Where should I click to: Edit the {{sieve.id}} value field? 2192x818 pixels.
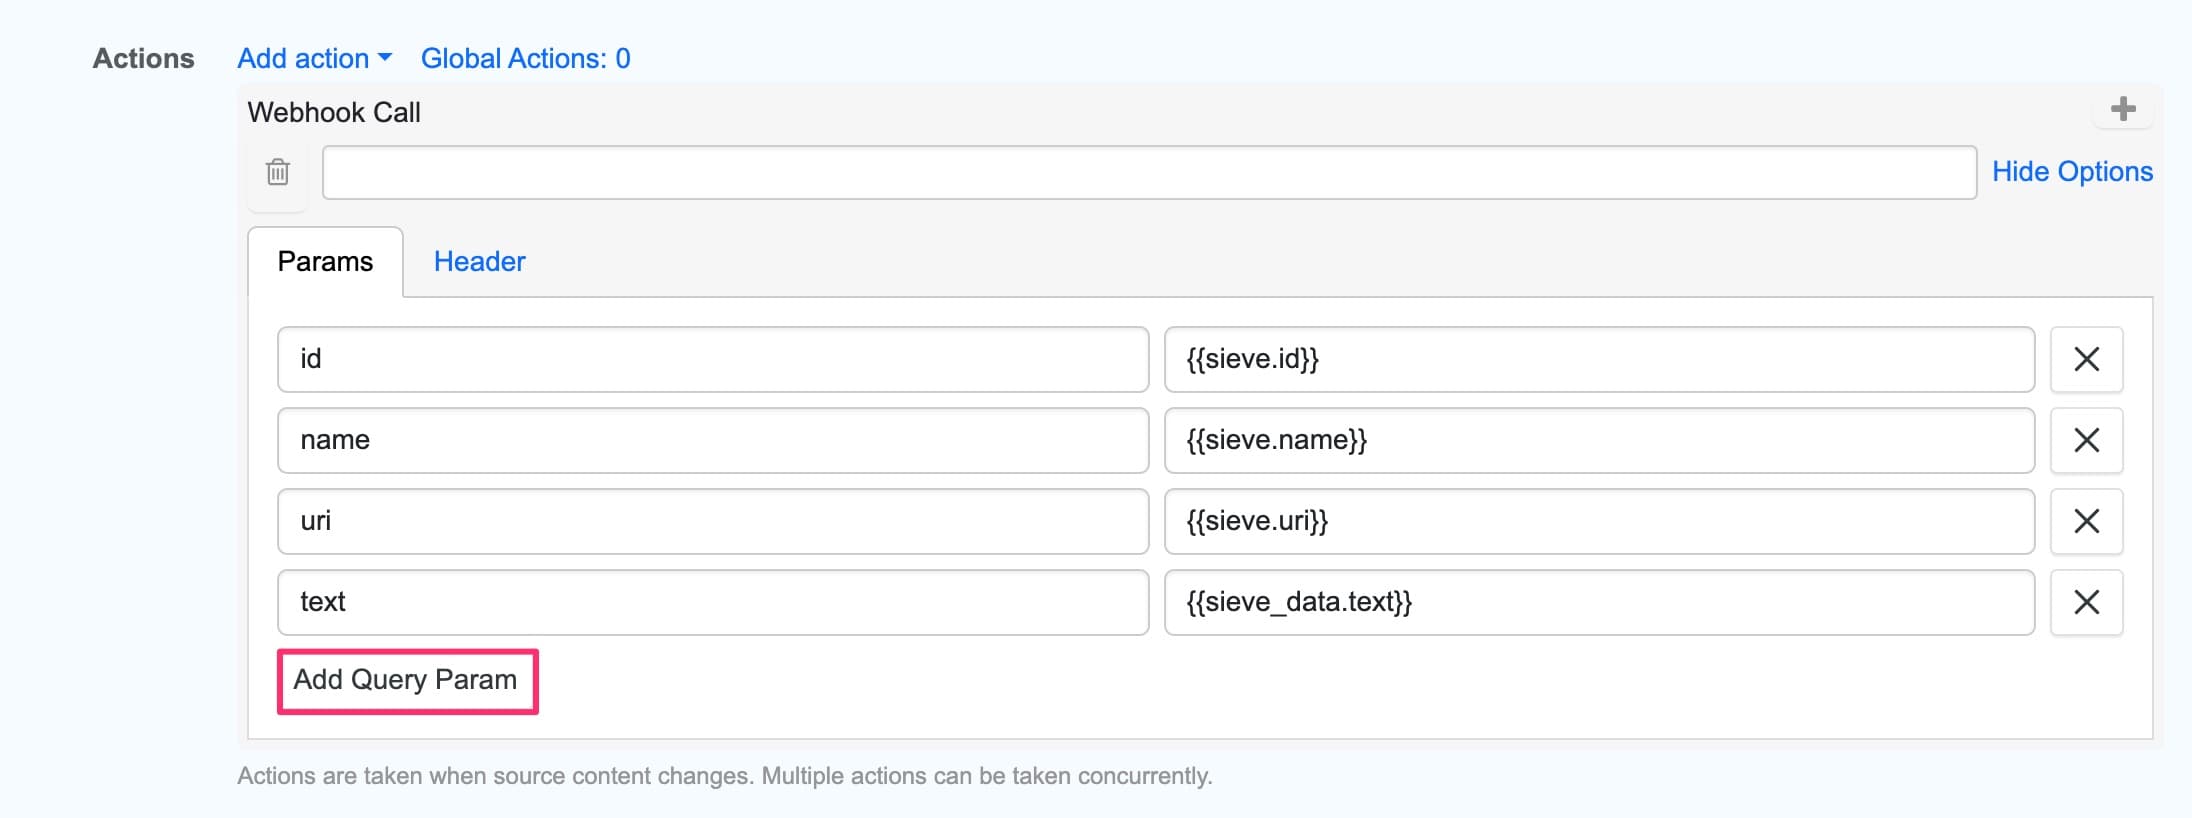(1597, 360)
